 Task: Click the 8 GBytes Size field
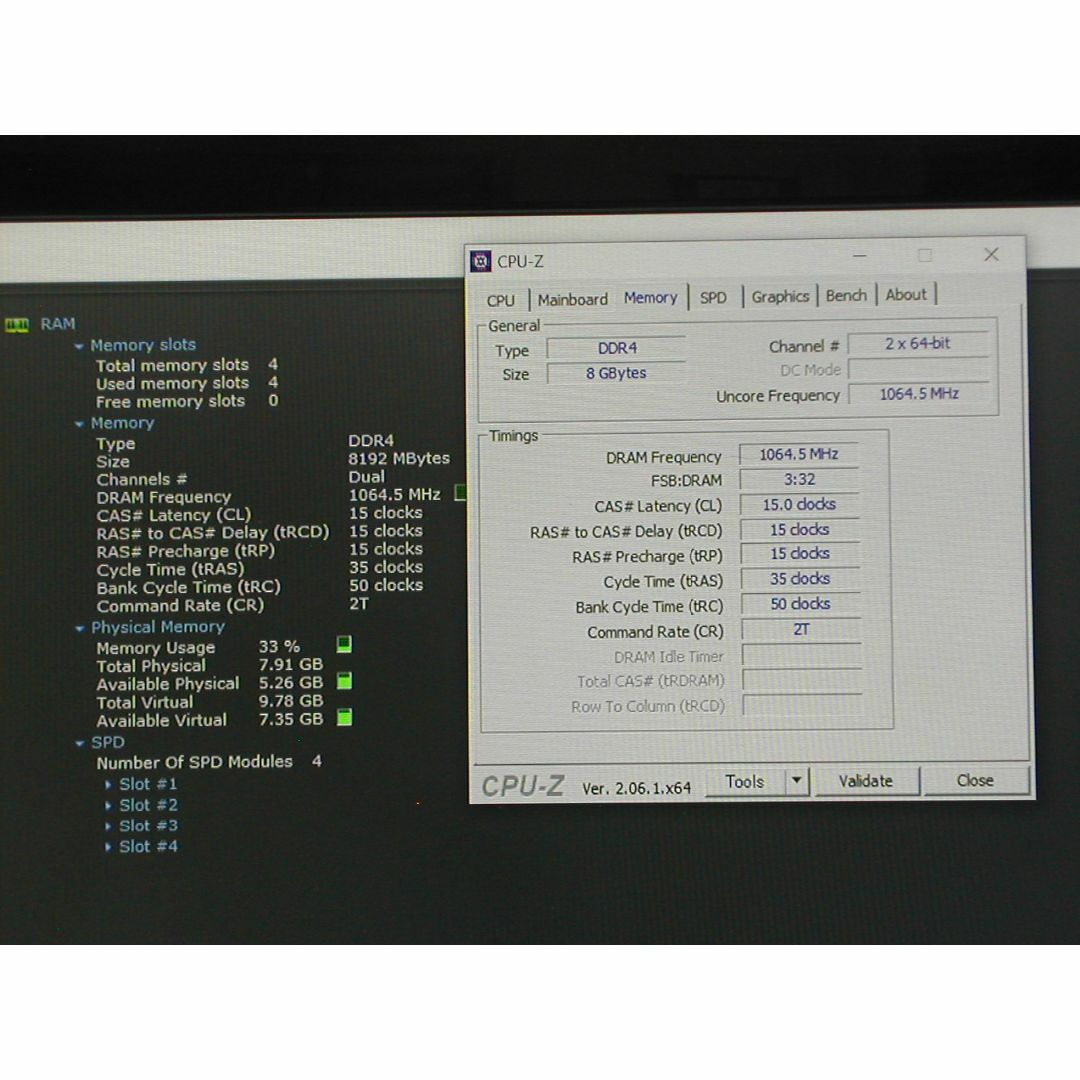click(616, 373)
